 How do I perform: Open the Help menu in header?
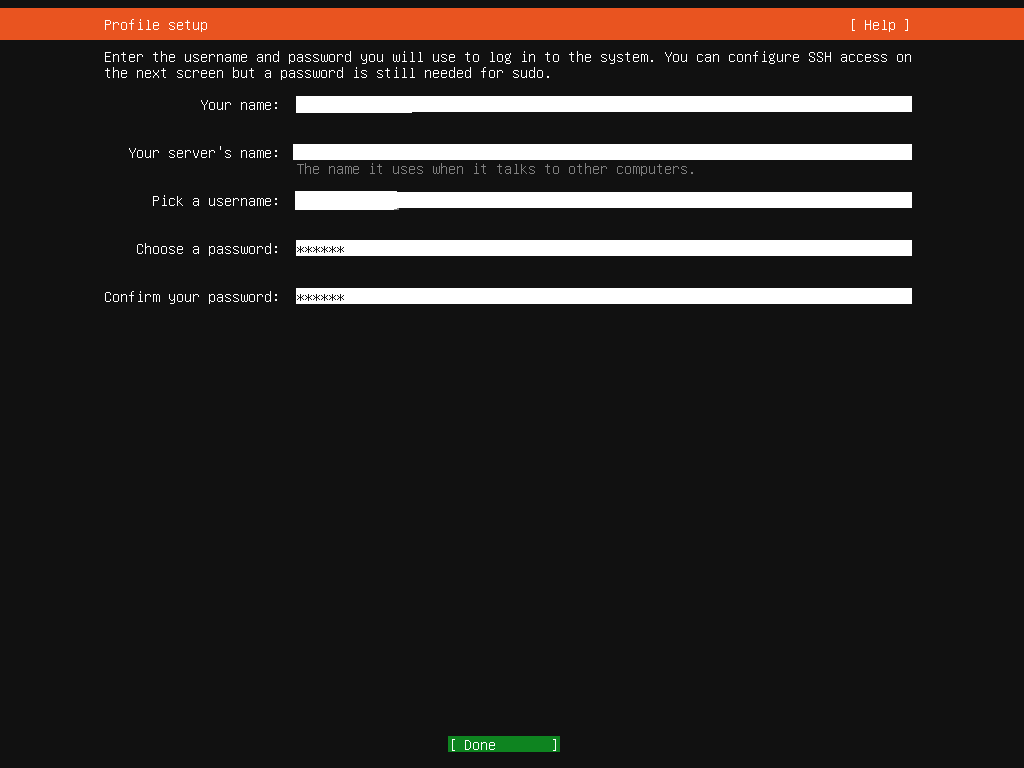click(x=879, y=25)
